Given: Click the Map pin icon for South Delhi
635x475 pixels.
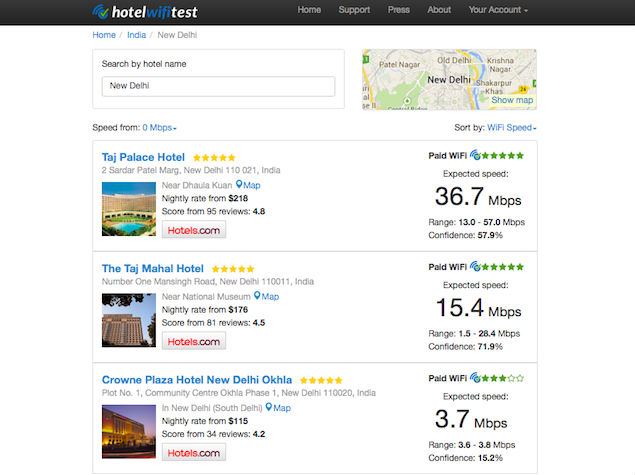Looking at the screenshot, I should click(x=268, y=407).
